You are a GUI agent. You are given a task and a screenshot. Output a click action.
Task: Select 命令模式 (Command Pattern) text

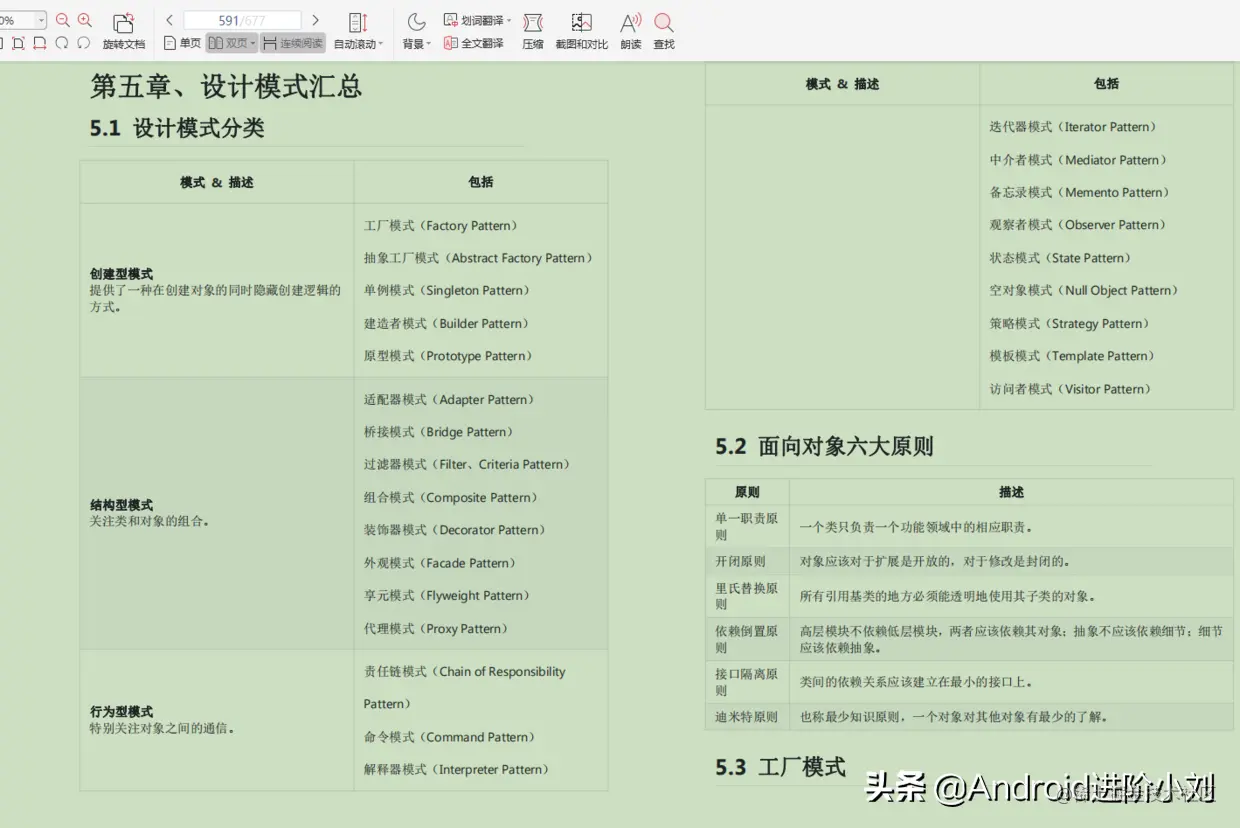click(450, 737)
